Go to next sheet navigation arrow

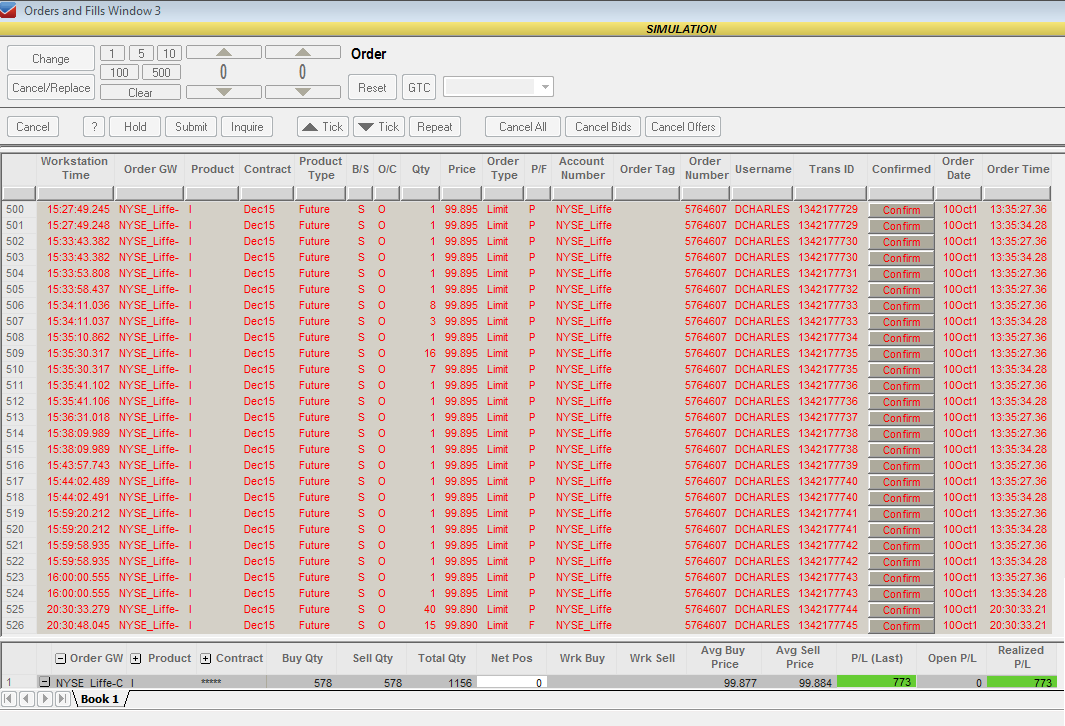[45, 698]
